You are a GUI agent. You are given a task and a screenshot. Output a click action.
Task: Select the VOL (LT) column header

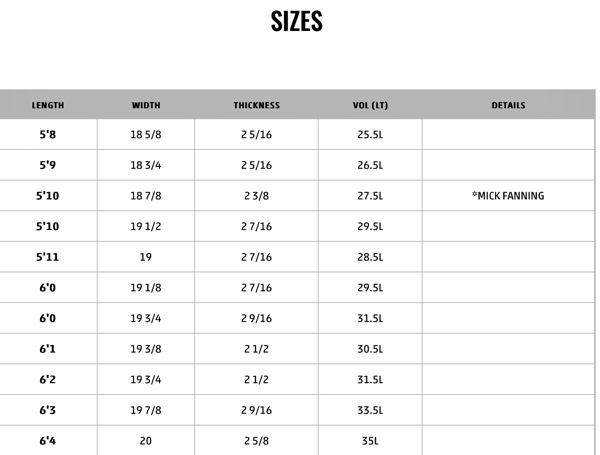click(x=370, y=105)
